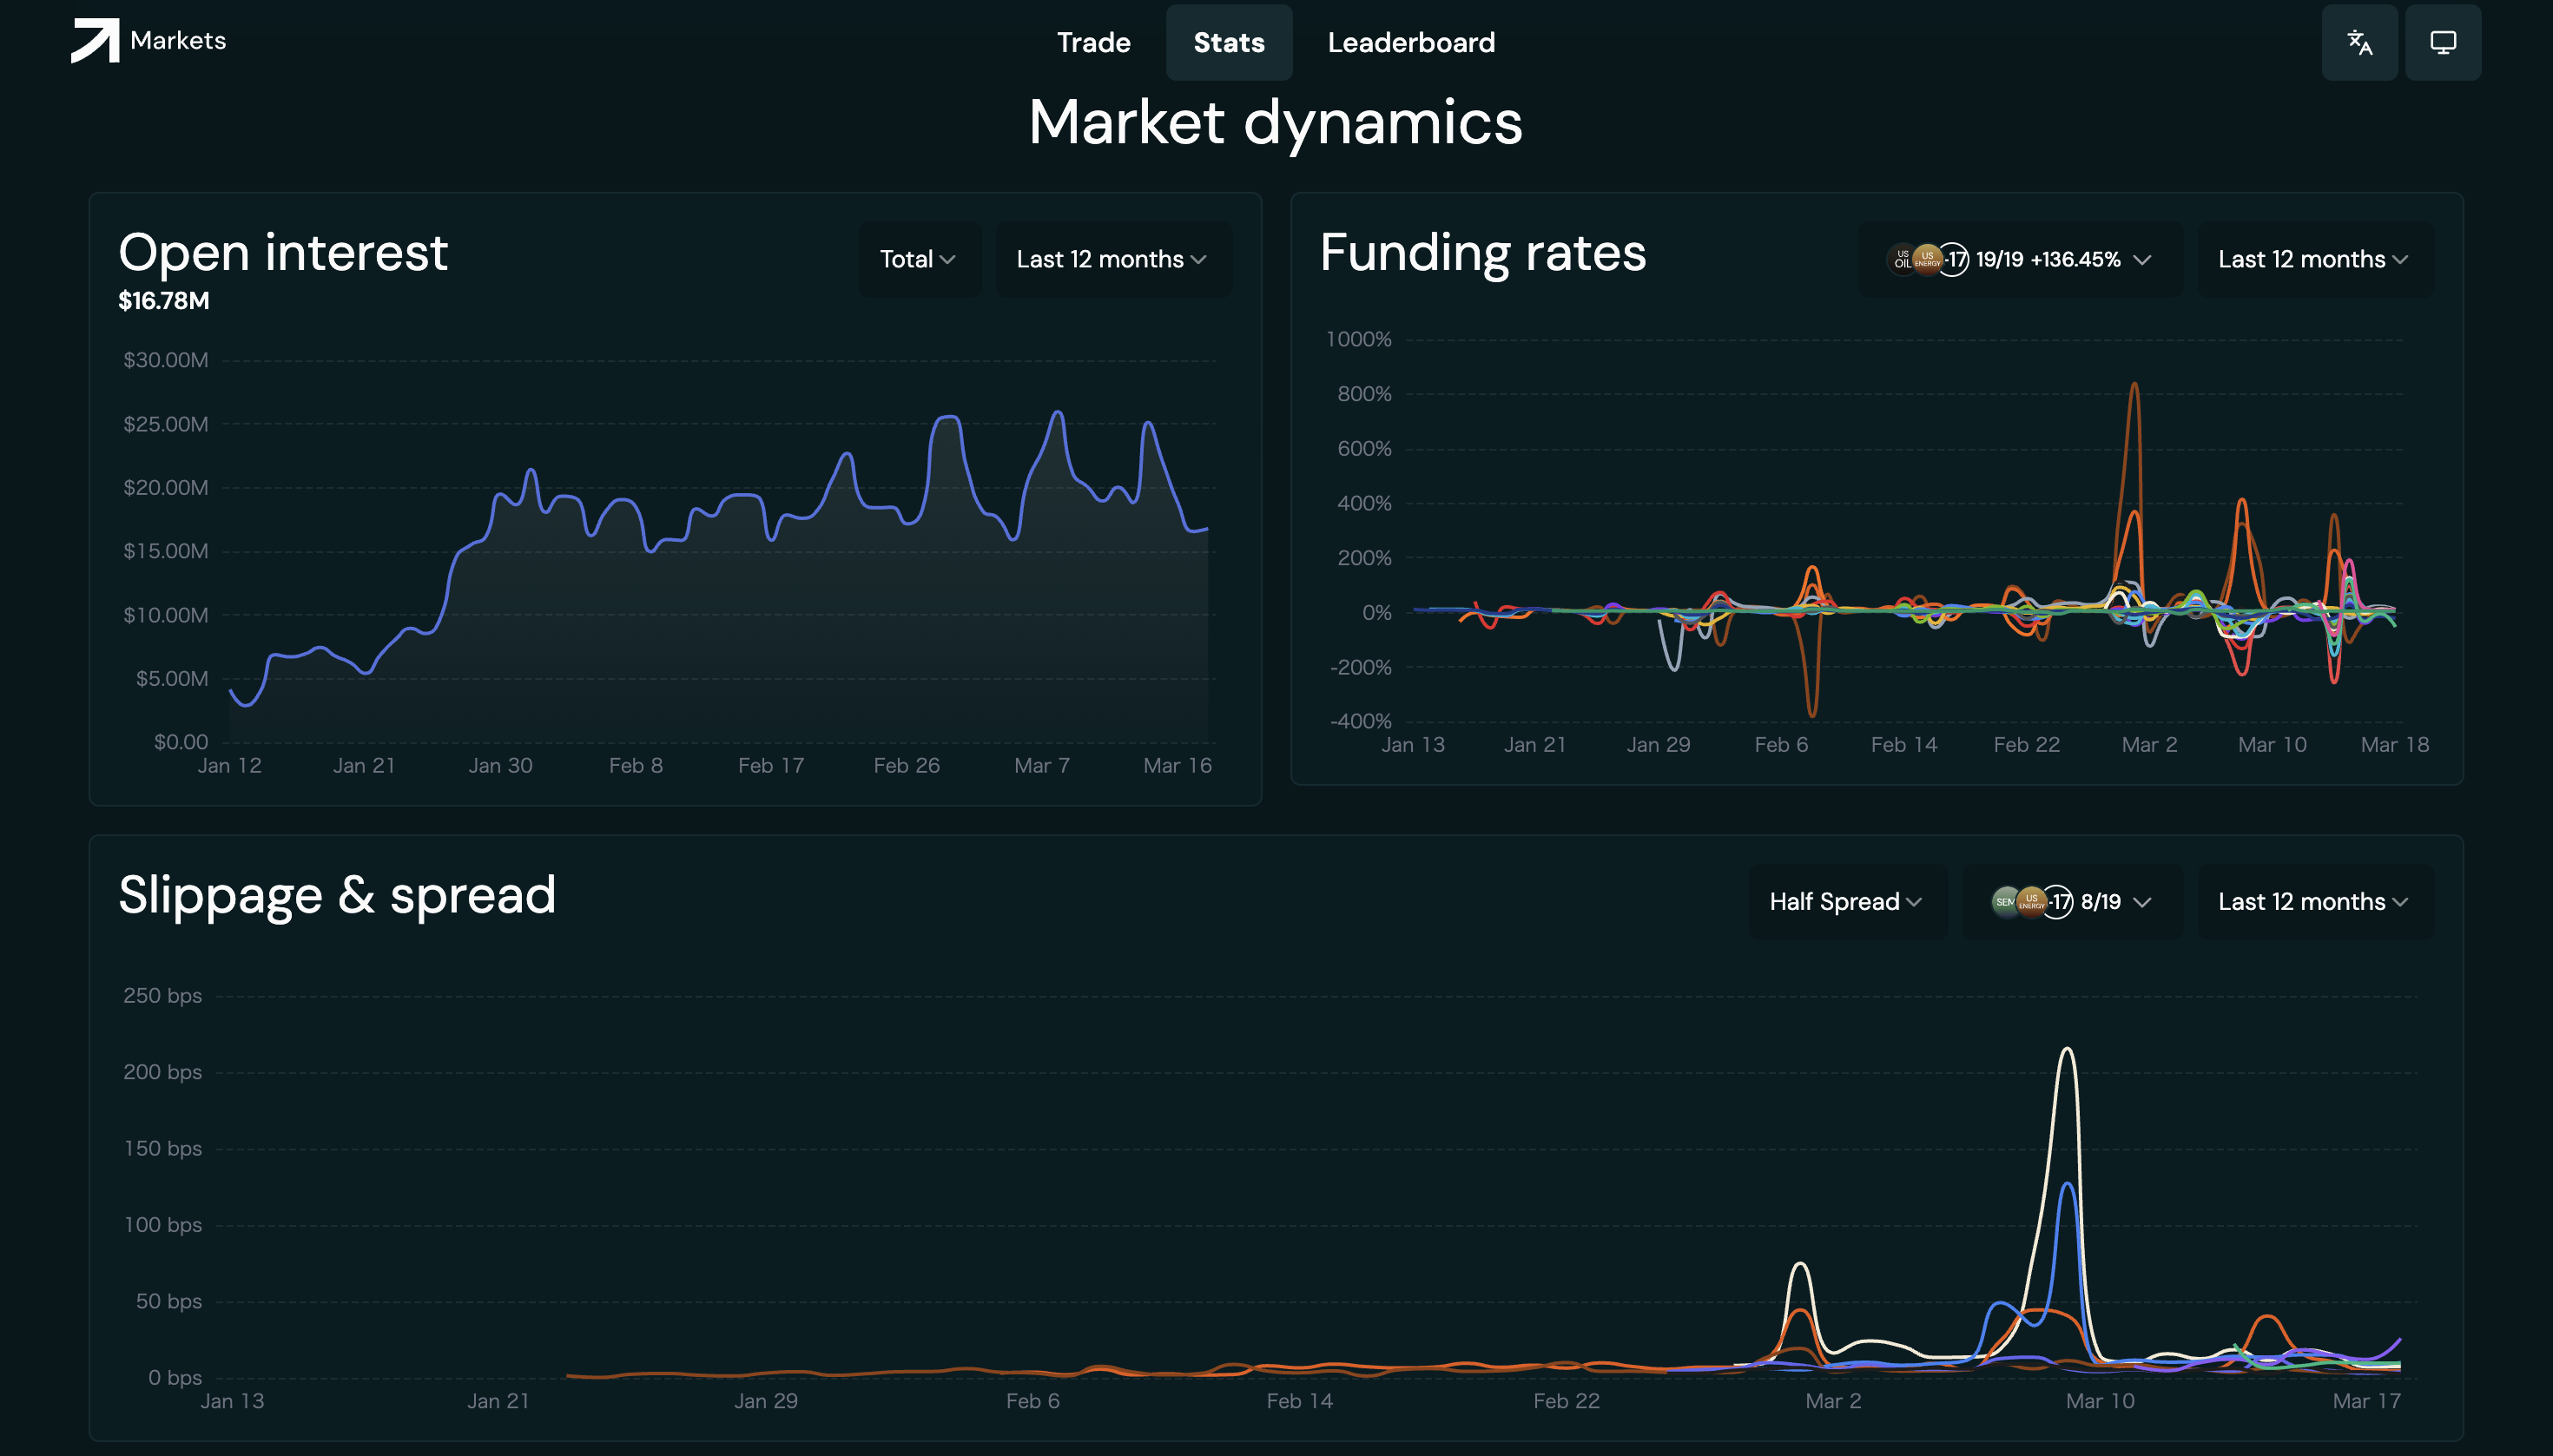The width and height of the screenshot is (2553, 1456).
Task: Open Open interest Last 12 months dropdown
Action: pos(1112,260)
